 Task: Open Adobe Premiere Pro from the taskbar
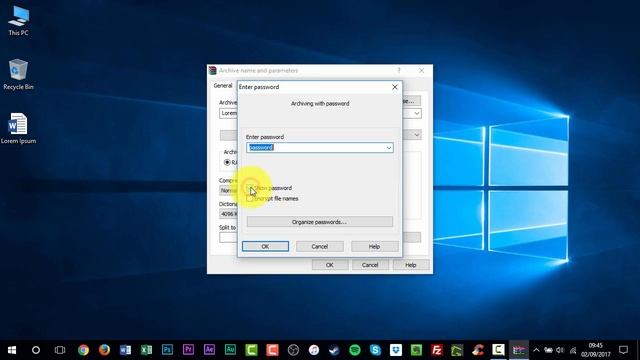pyautogui.click(x=188, y=350)
